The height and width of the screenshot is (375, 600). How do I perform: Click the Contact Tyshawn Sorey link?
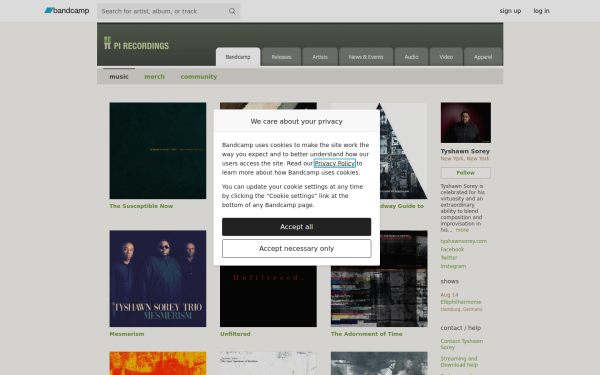point(461,344)
